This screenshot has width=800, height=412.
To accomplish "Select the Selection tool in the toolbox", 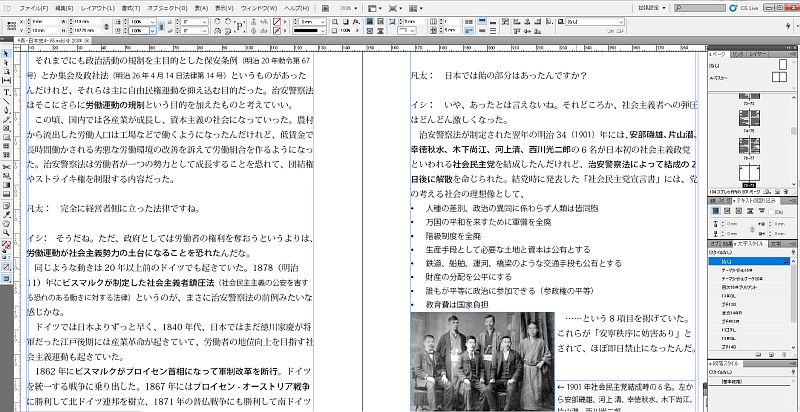I will [6, 52].
